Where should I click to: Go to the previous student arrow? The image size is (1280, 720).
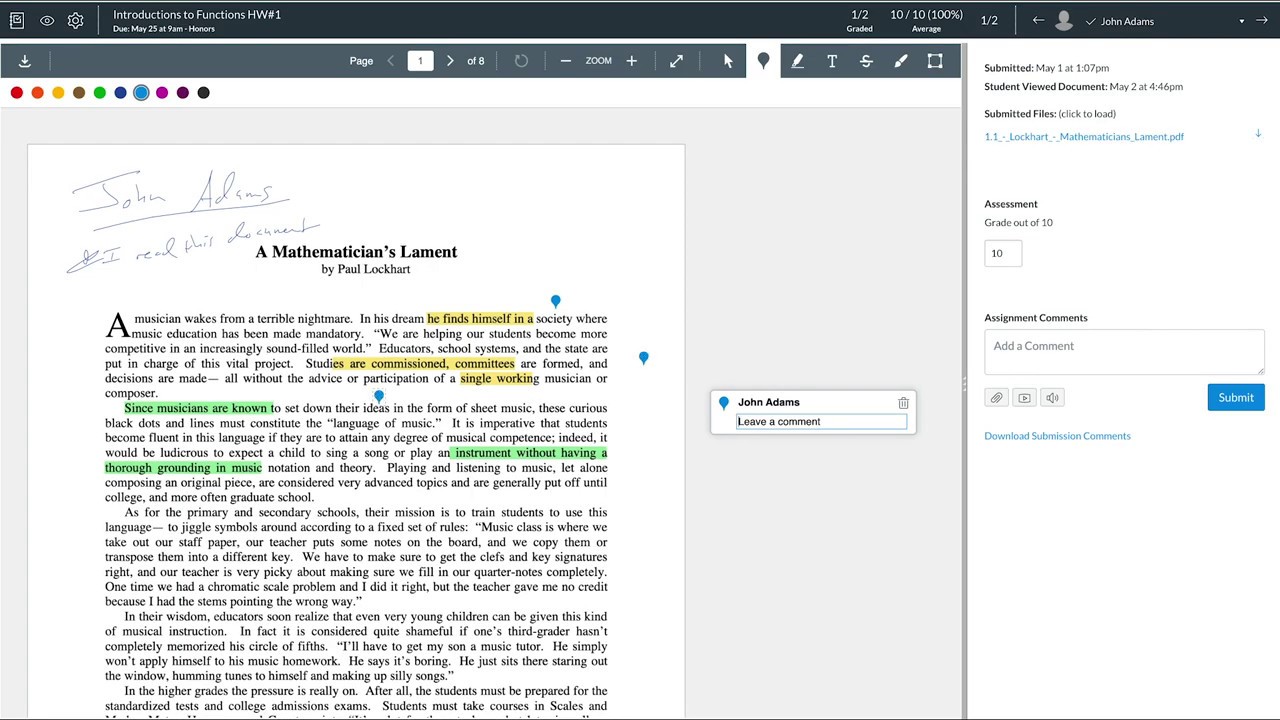(1038, 20)
